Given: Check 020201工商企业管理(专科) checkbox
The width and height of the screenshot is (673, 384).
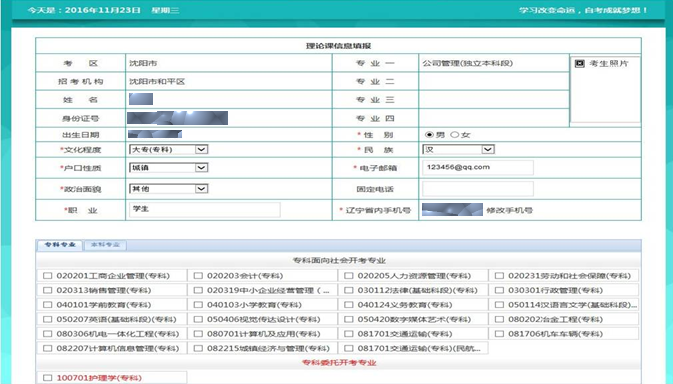Looking at the screenshot, I should (x=47, y=276).
